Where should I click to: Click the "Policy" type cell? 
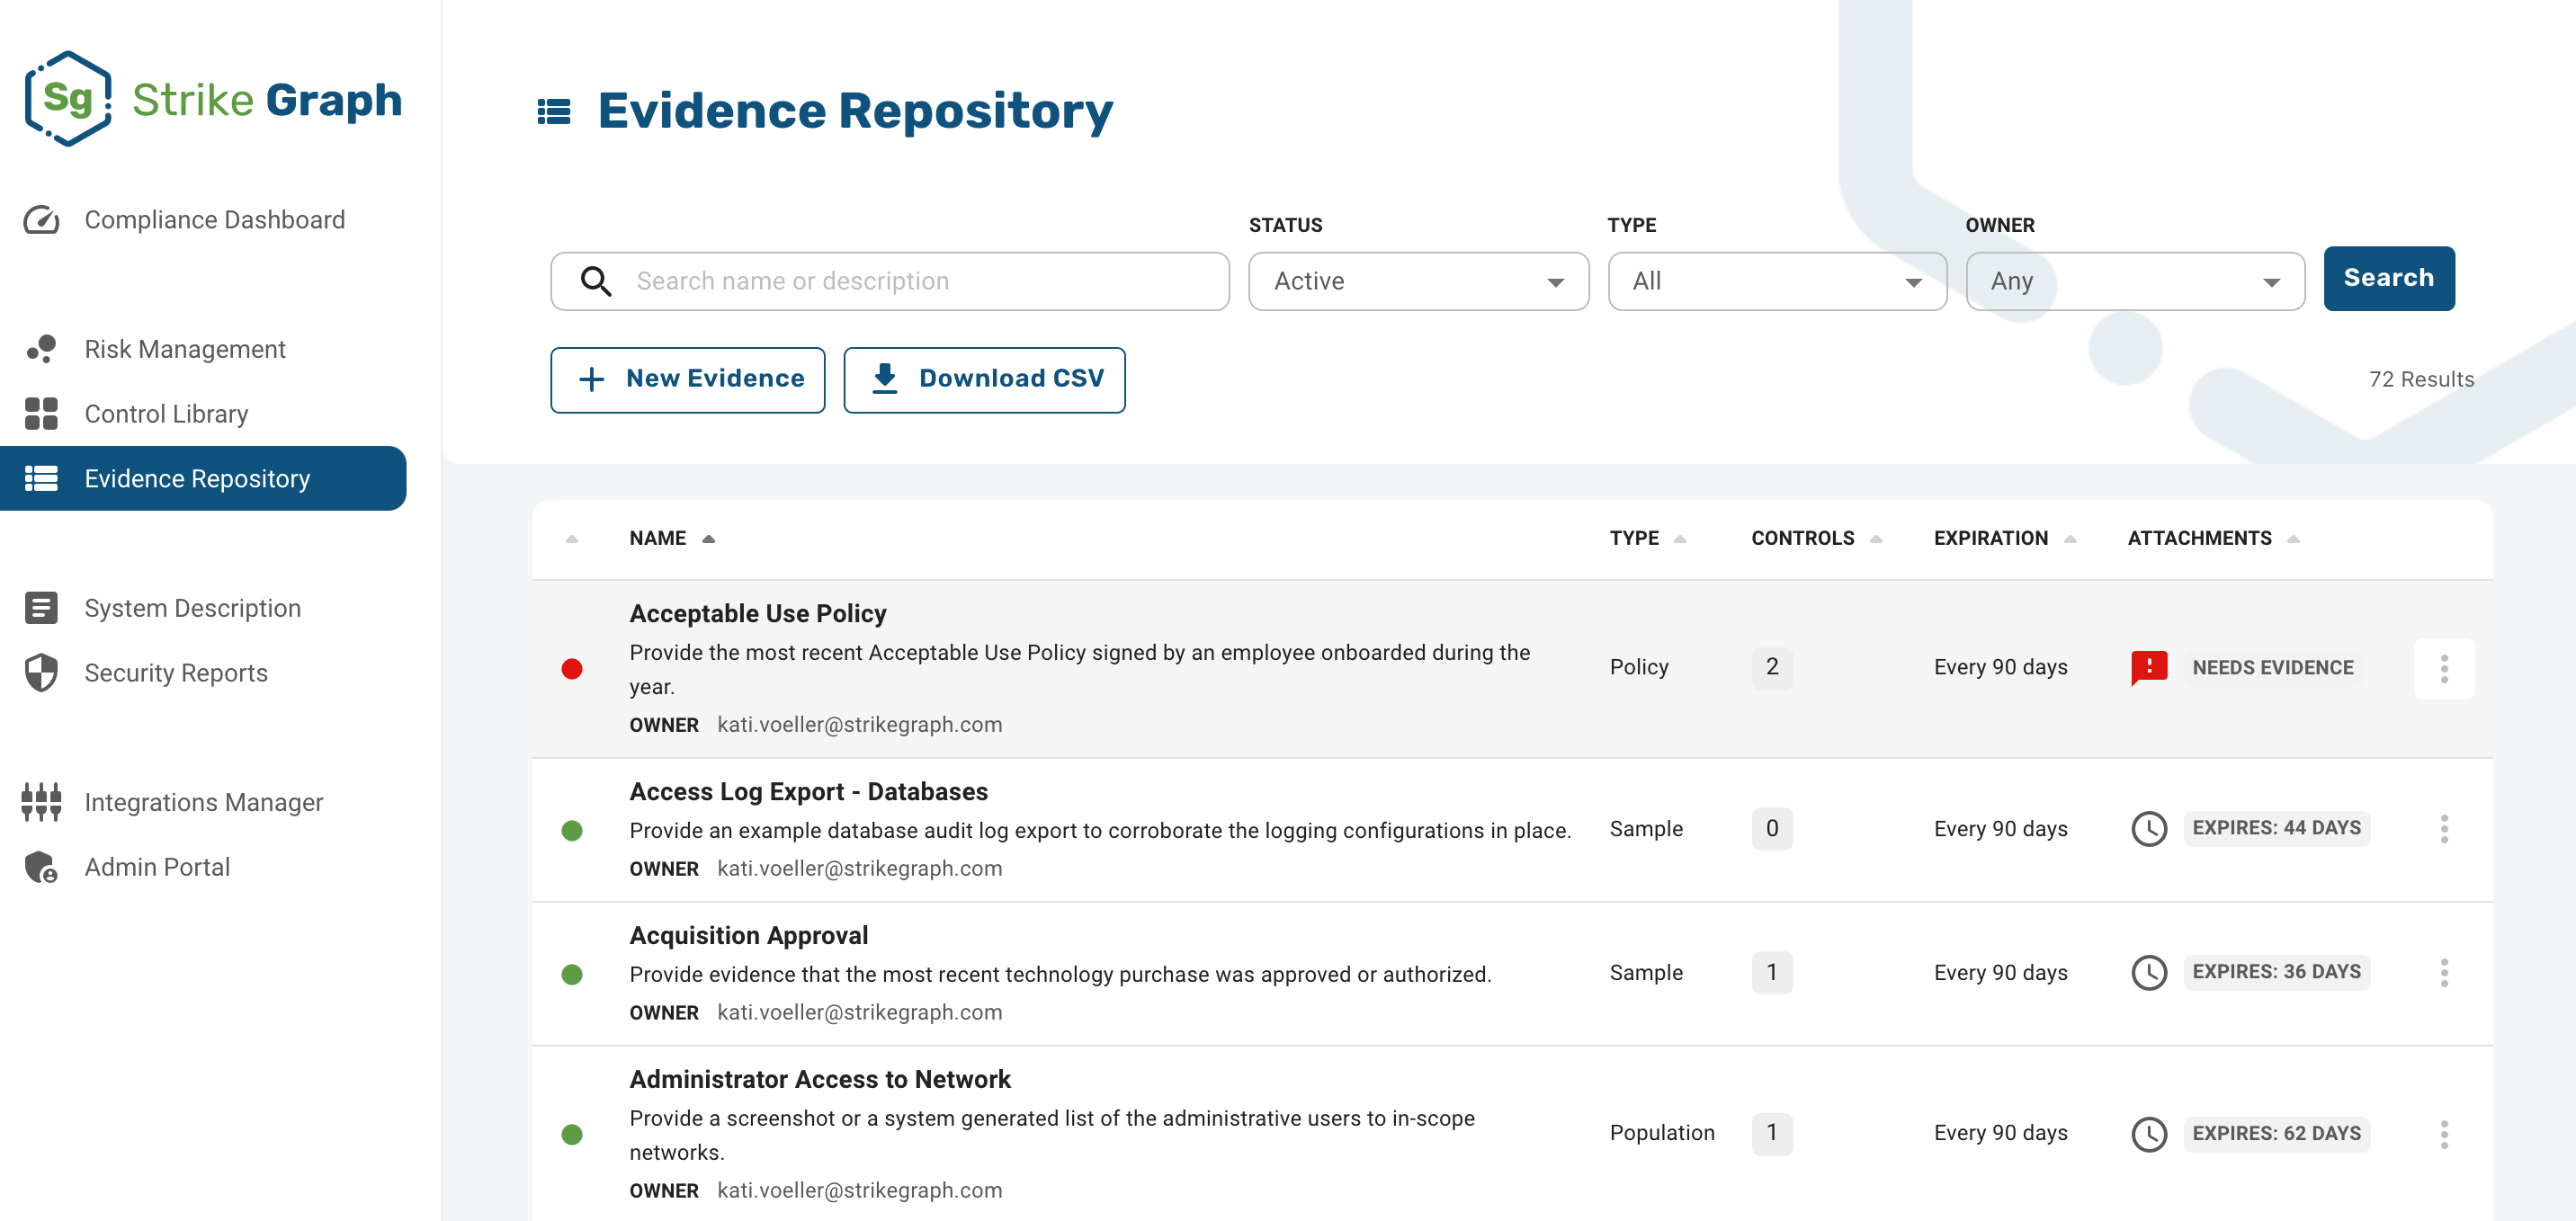[1639, 668]
